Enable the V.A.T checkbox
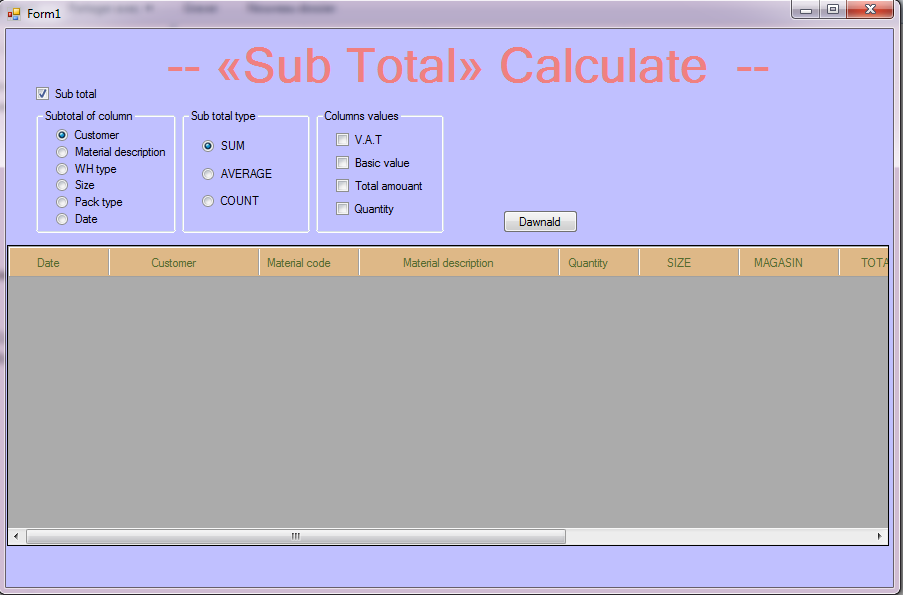903x595 pixels. pos(342,139)
